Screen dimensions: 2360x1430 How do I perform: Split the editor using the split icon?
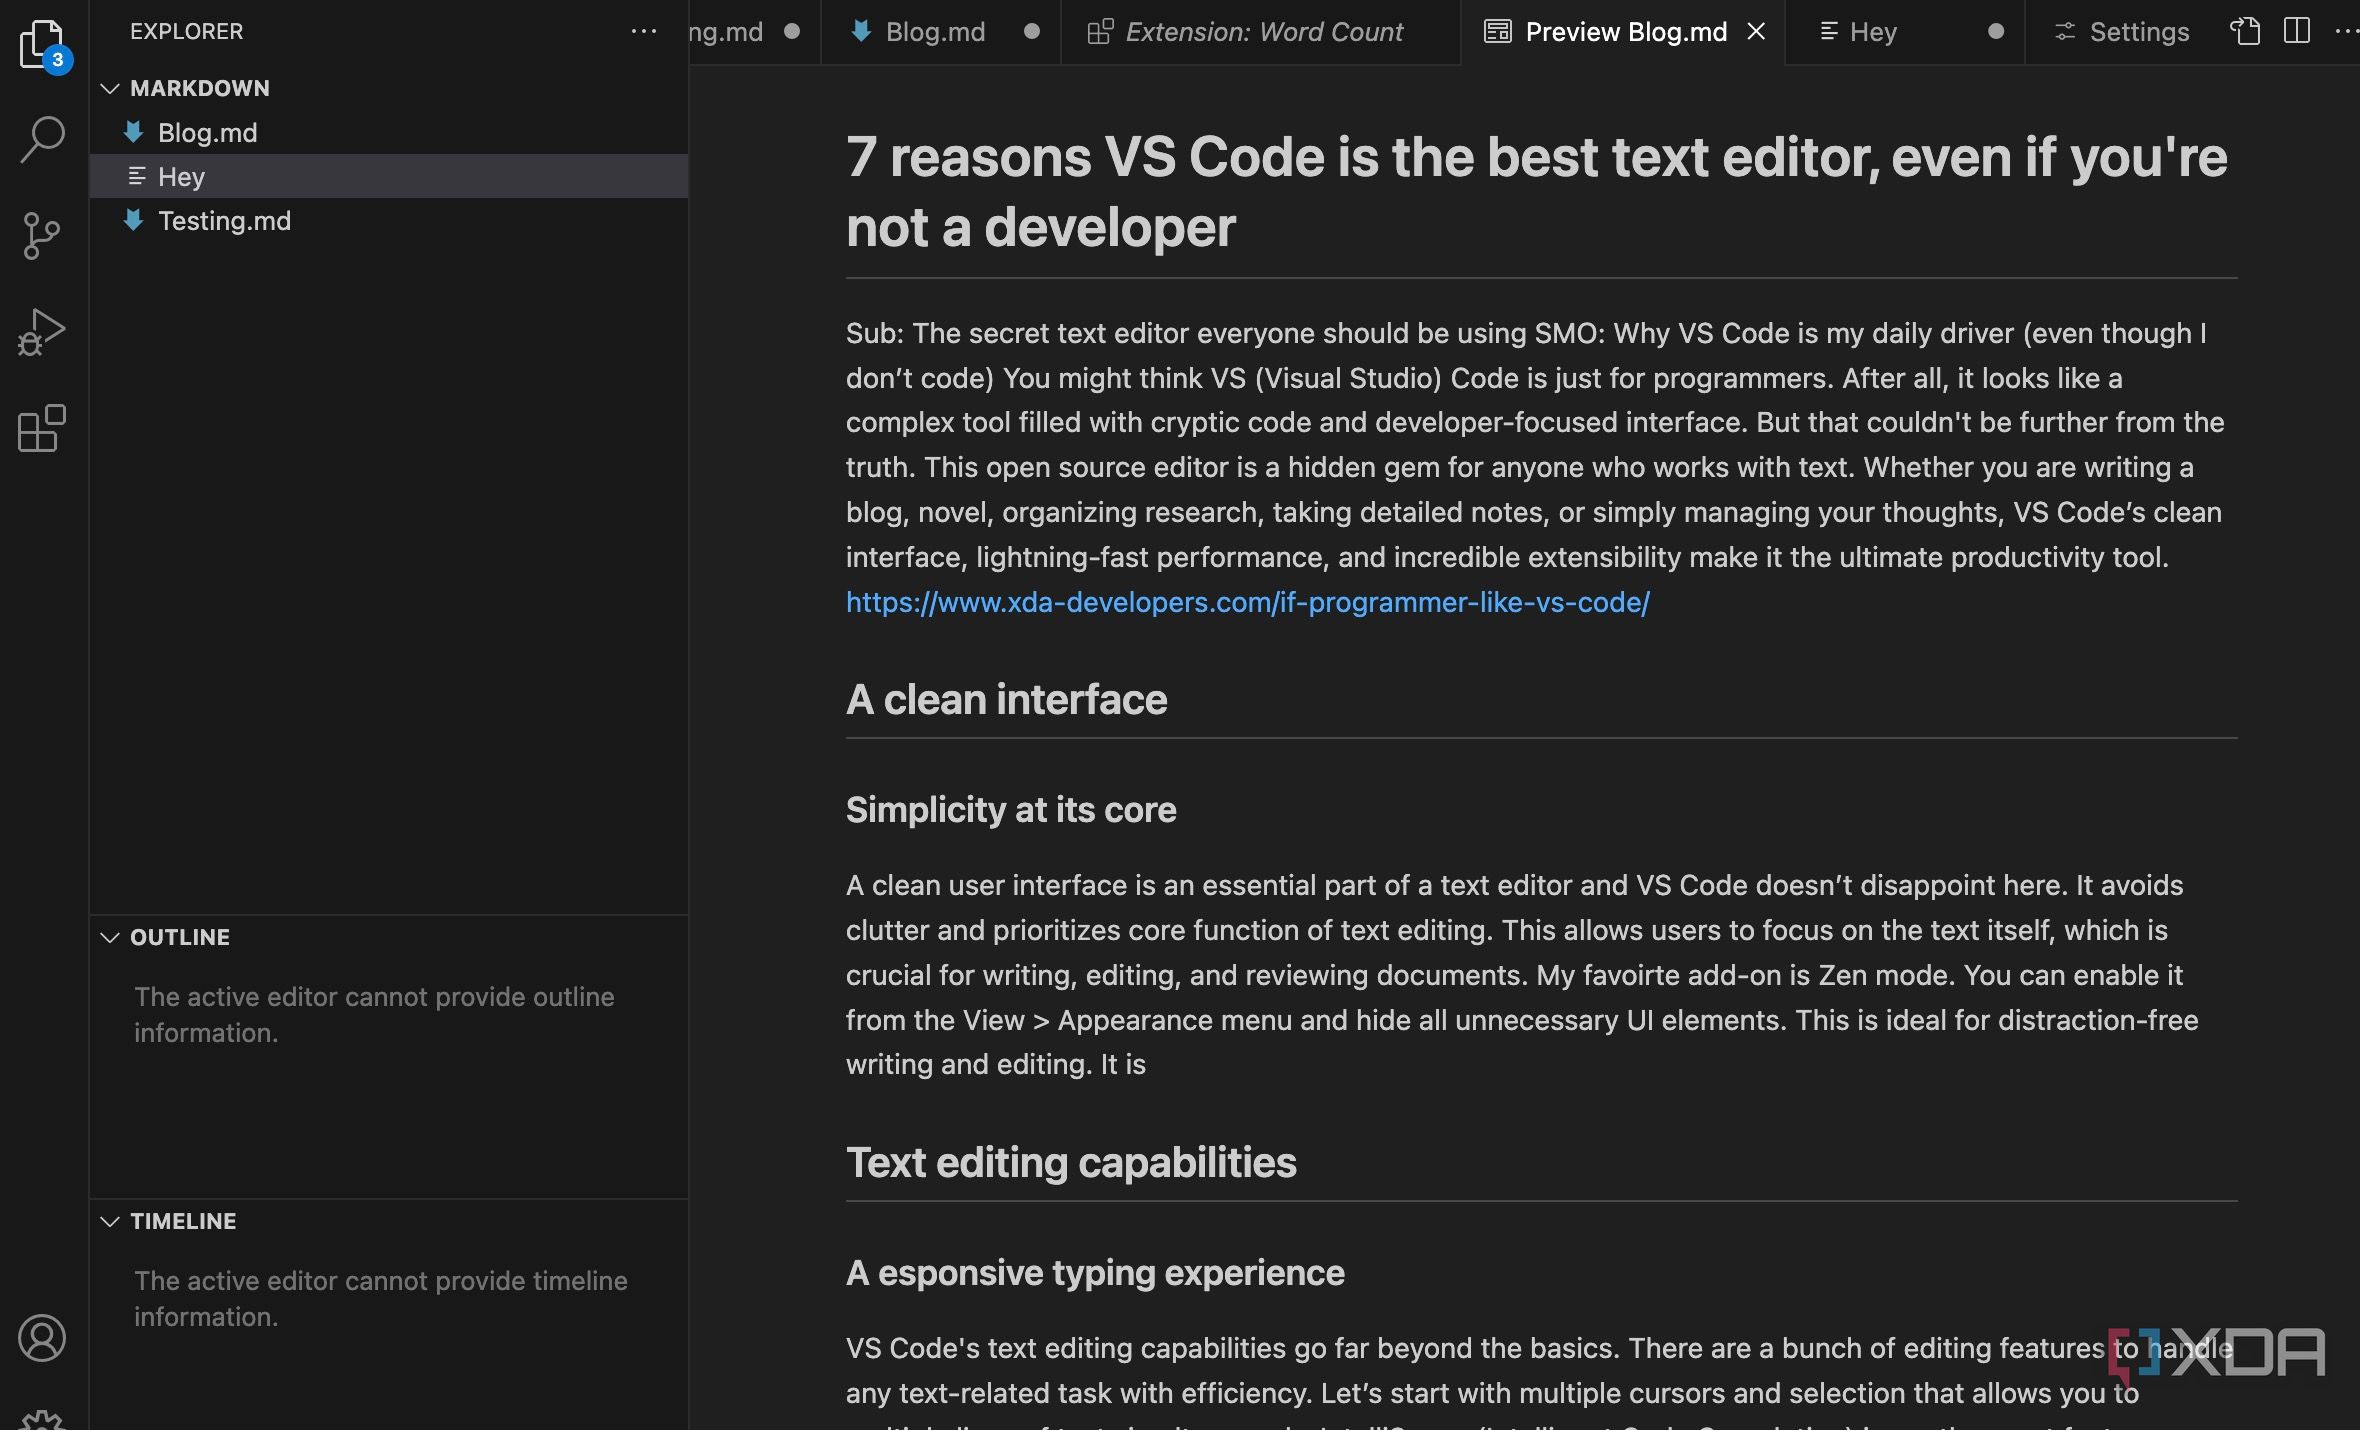pyautogui.click(x=2296, y=31)
